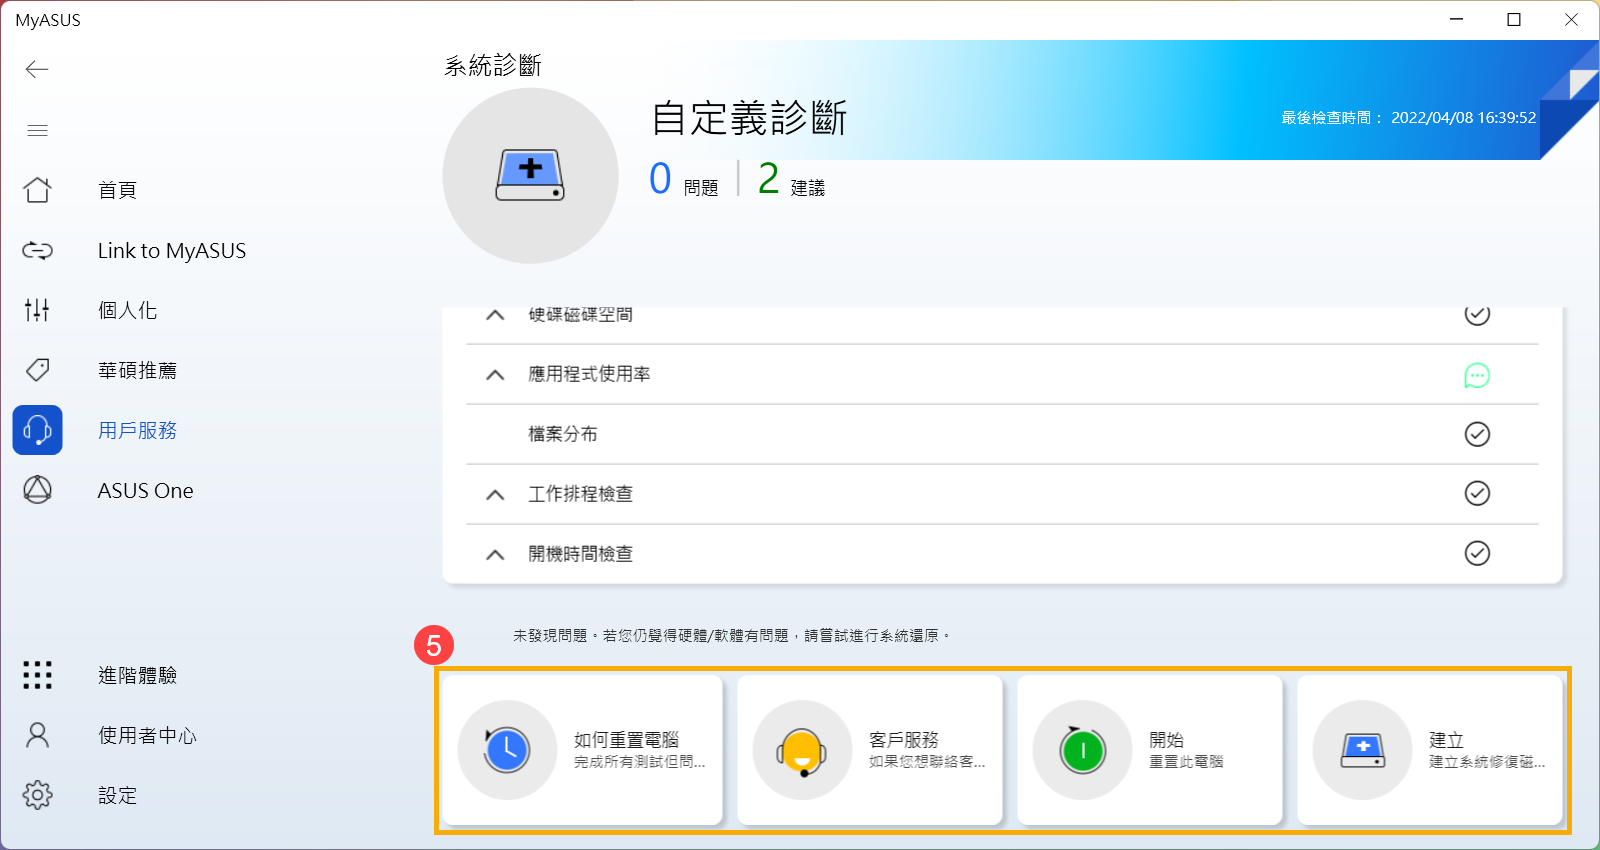Click the checkmark status on 開機時間檢查 row

point(1477,553)
